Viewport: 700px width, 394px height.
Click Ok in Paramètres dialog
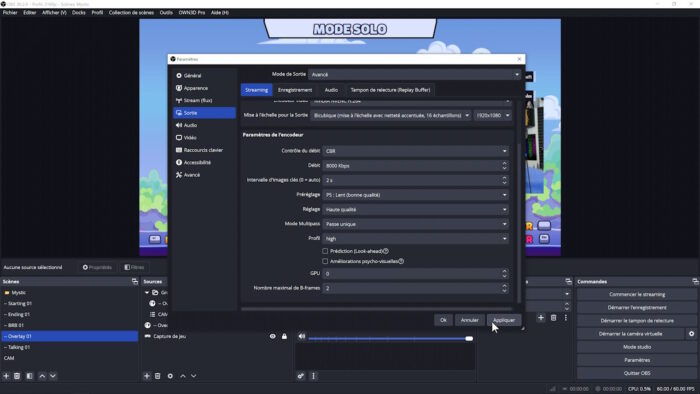[443, 320]
